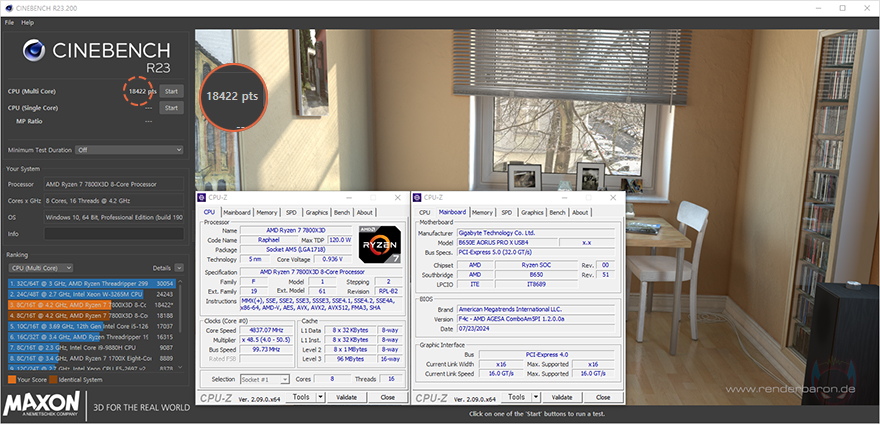Image resolution: width=880 pixels, height=424 pixels.
Task: Click the Core Speed 4837.07 MHz value
Action: [x=267, y=330]
